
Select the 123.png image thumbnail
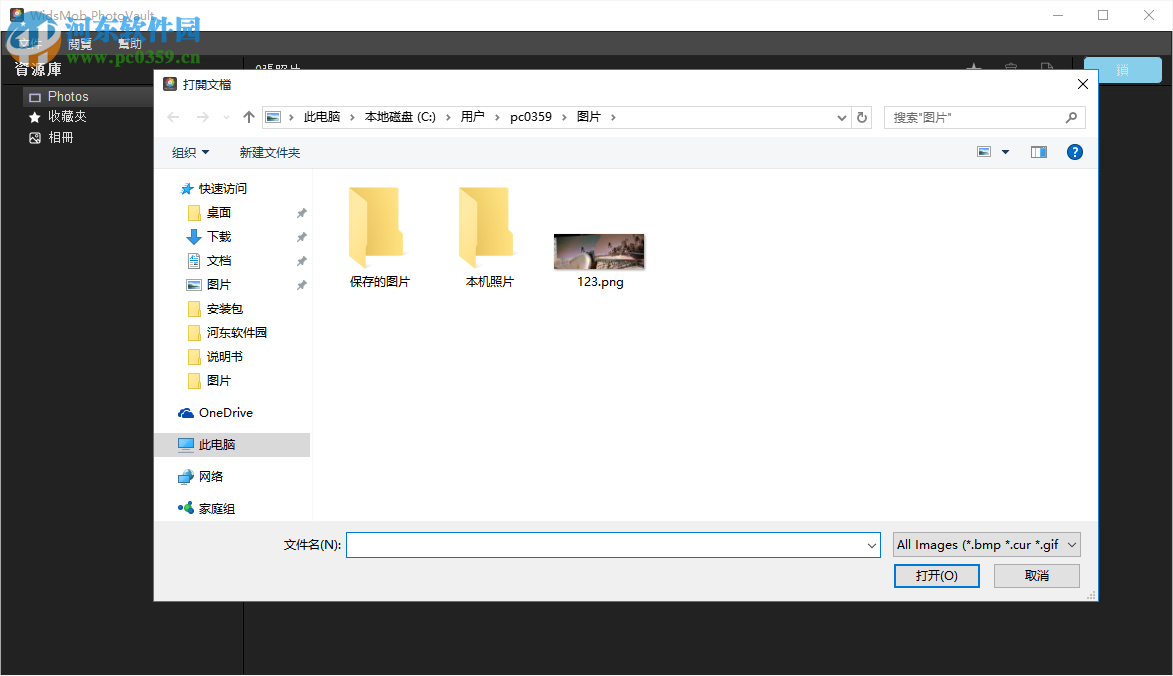598,251
